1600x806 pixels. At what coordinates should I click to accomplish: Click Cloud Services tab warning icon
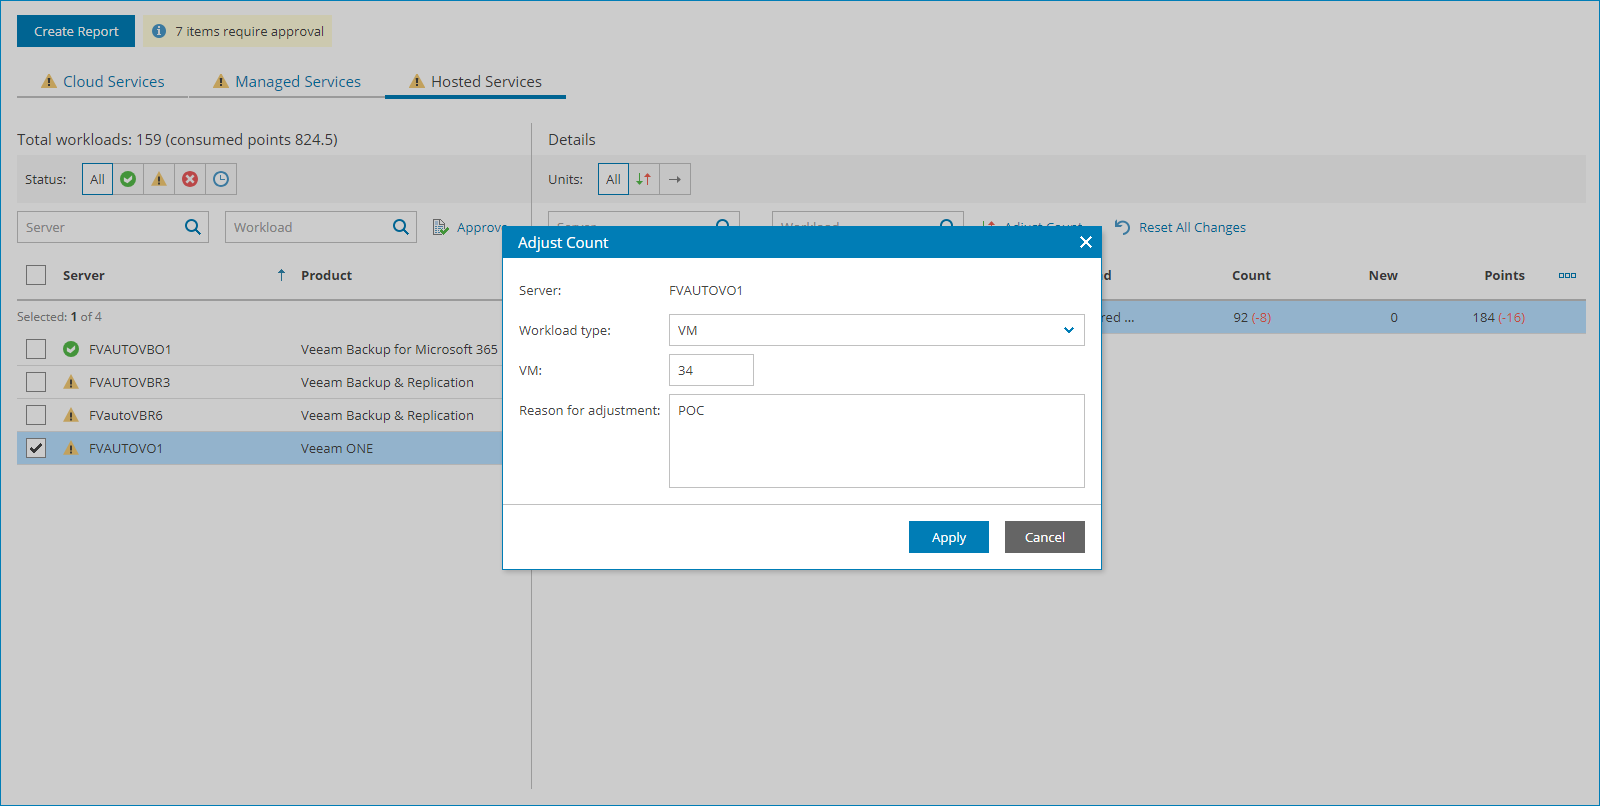48,81
